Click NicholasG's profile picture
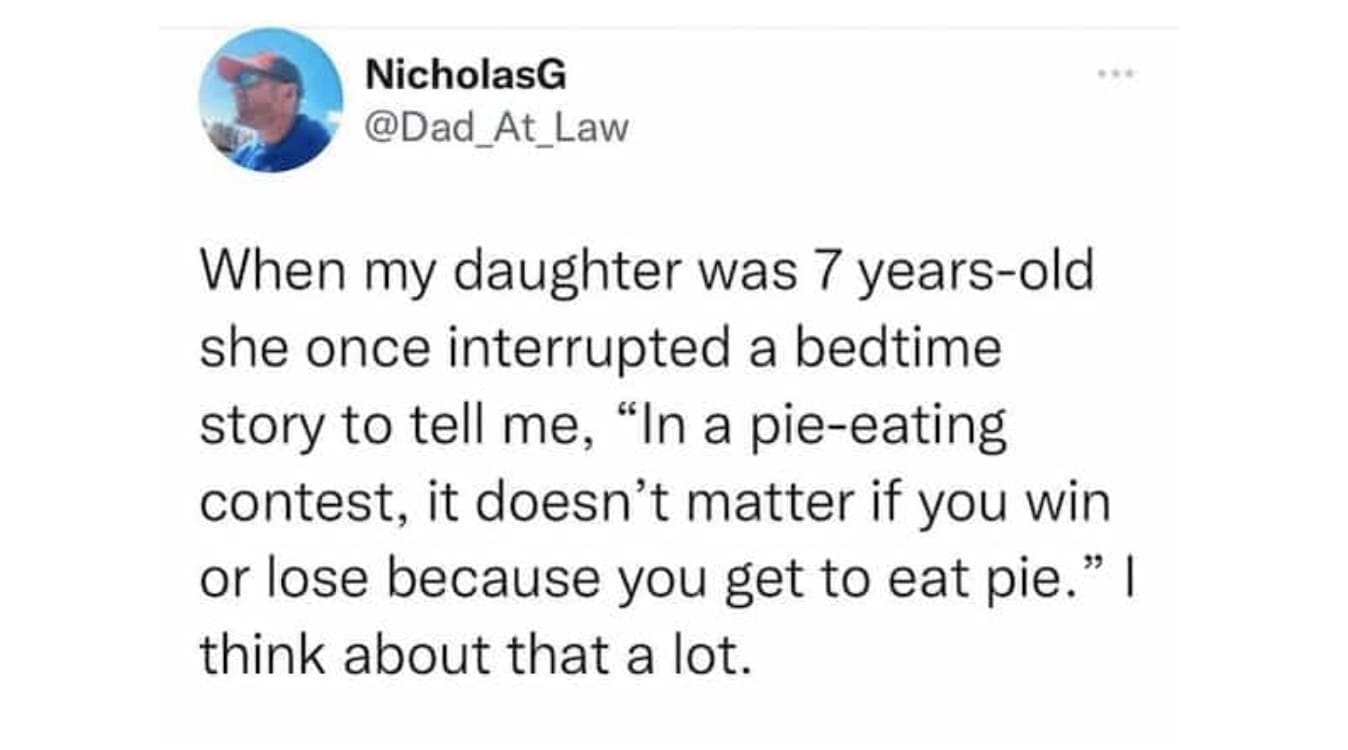The height and width of the screenshot is (750, 1348). [271, 100]
